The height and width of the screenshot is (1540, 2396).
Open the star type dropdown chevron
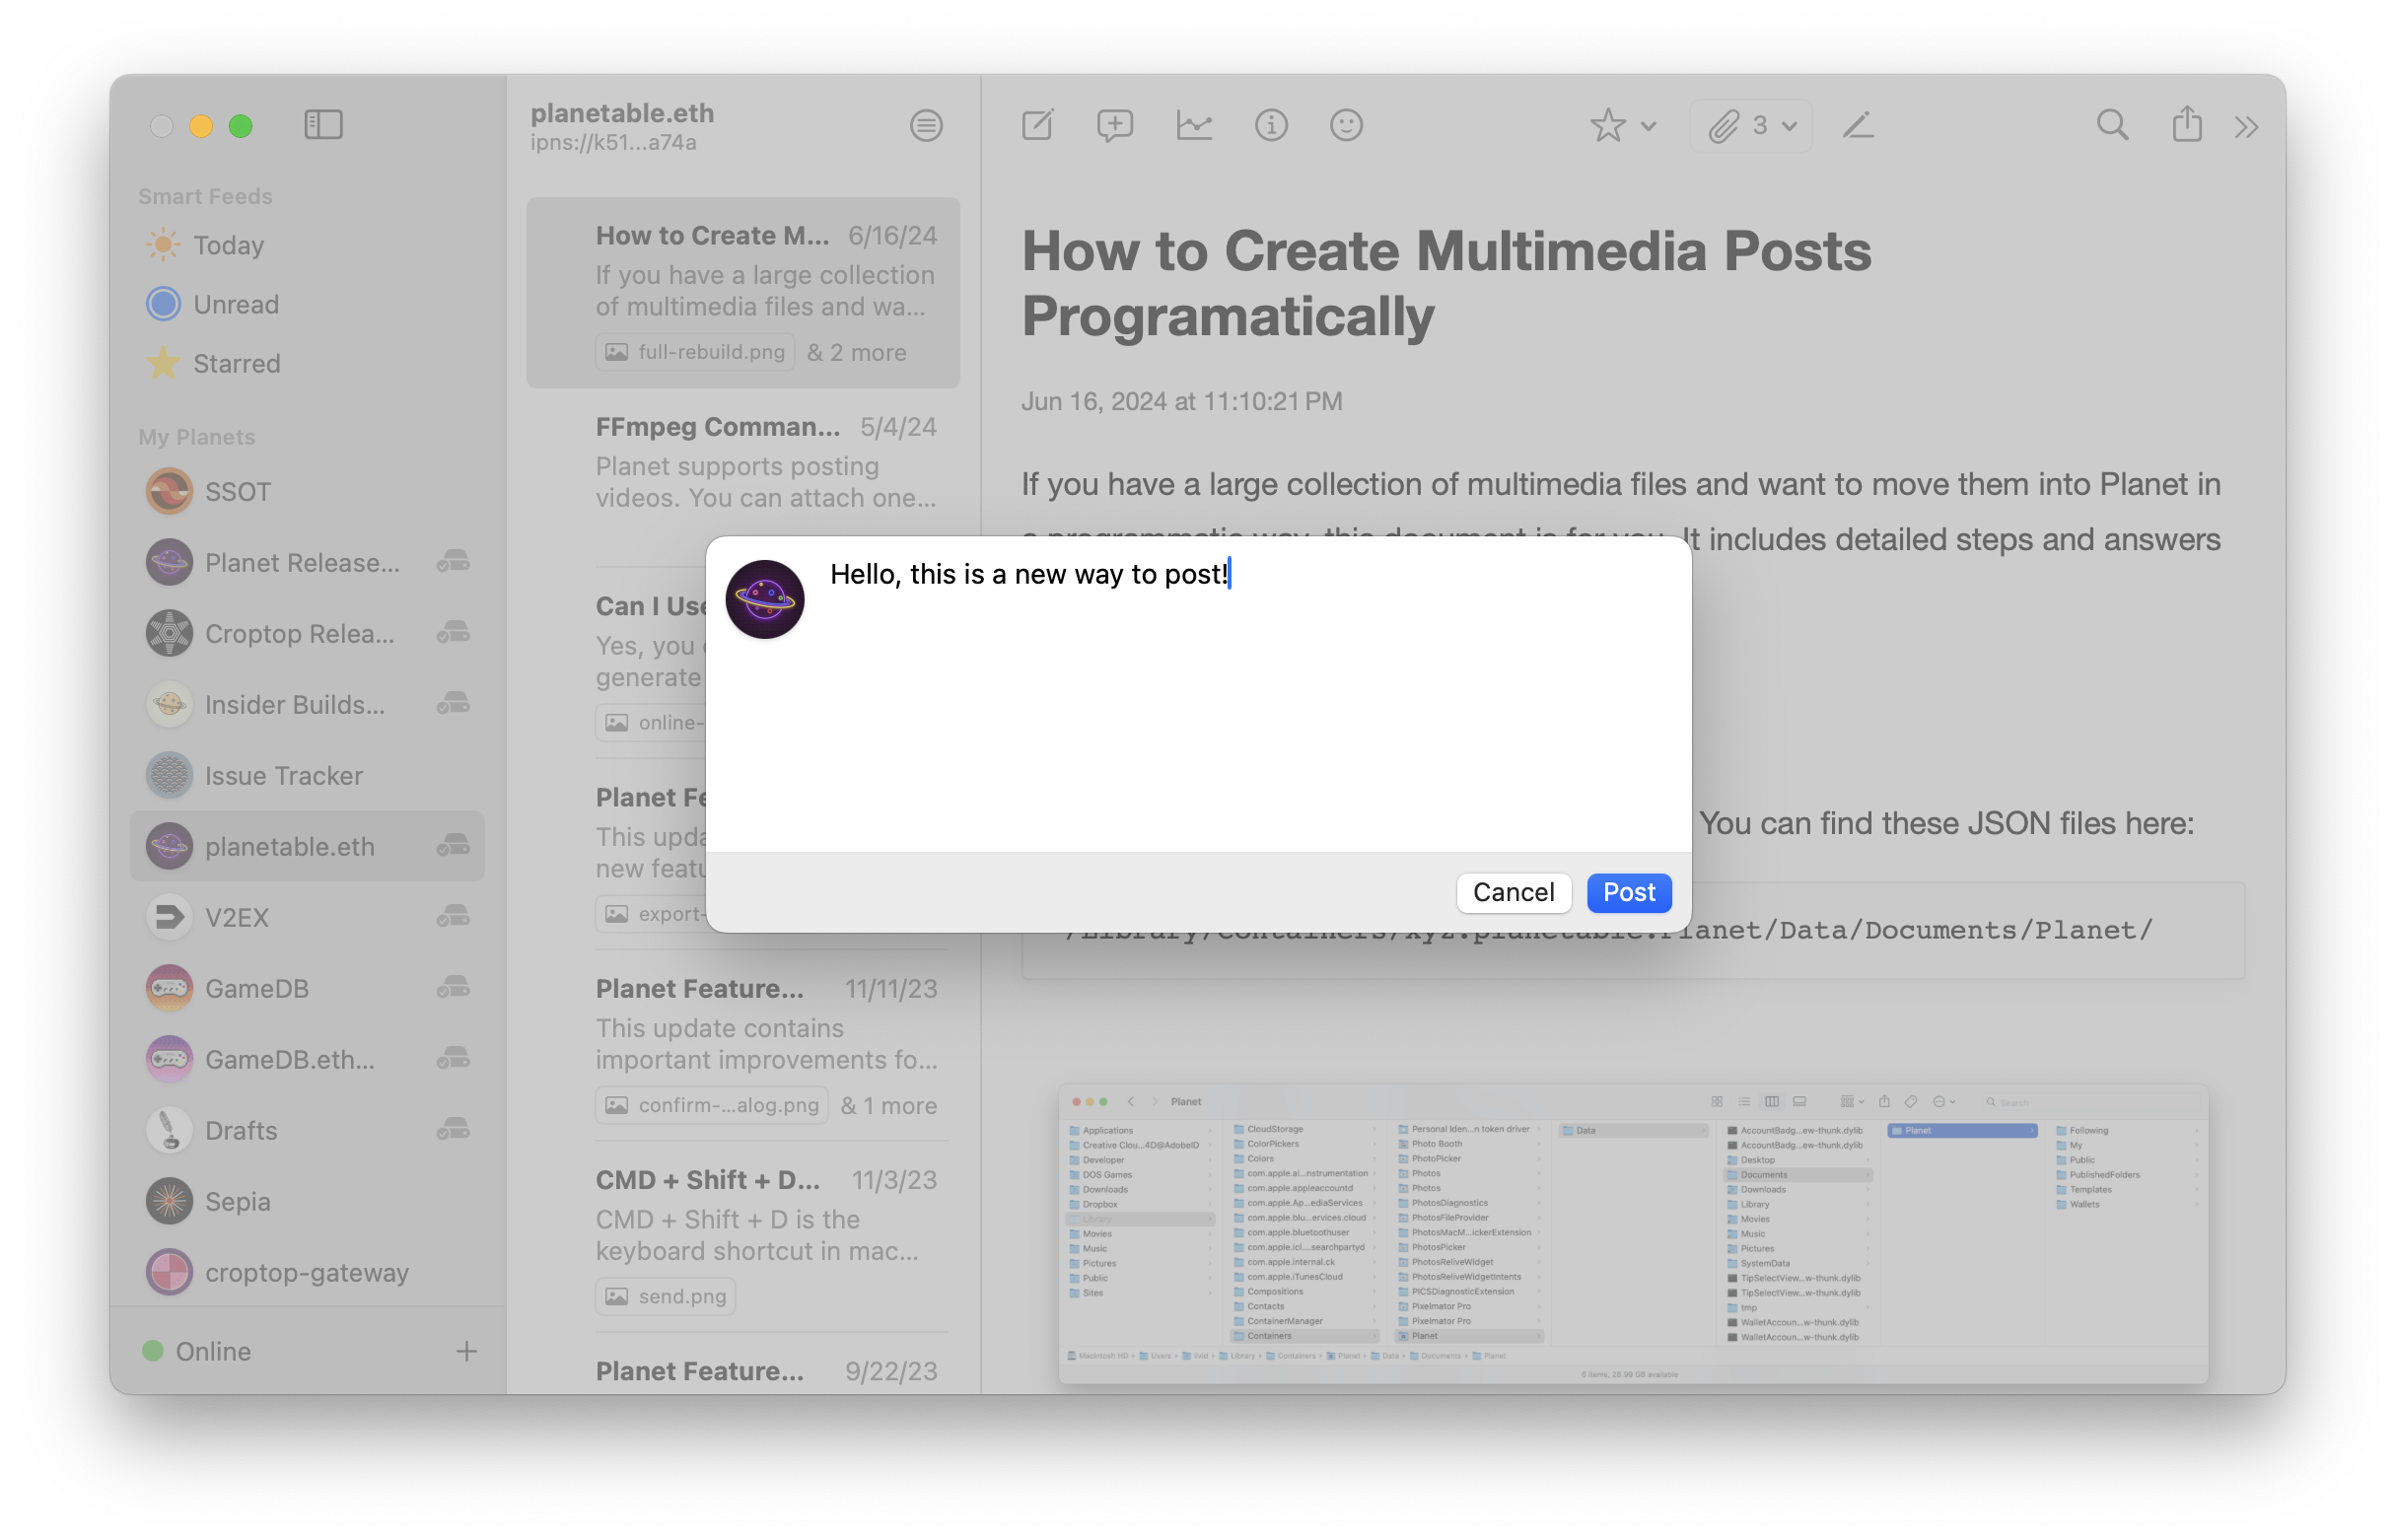point(1649,127)
